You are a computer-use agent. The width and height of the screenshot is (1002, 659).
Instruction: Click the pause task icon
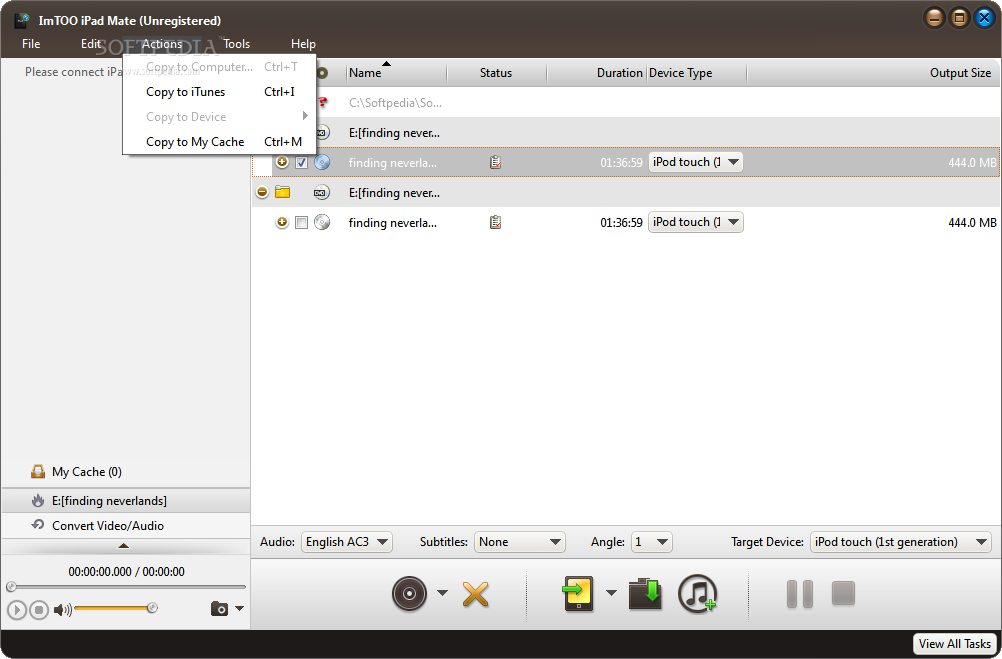799,594
